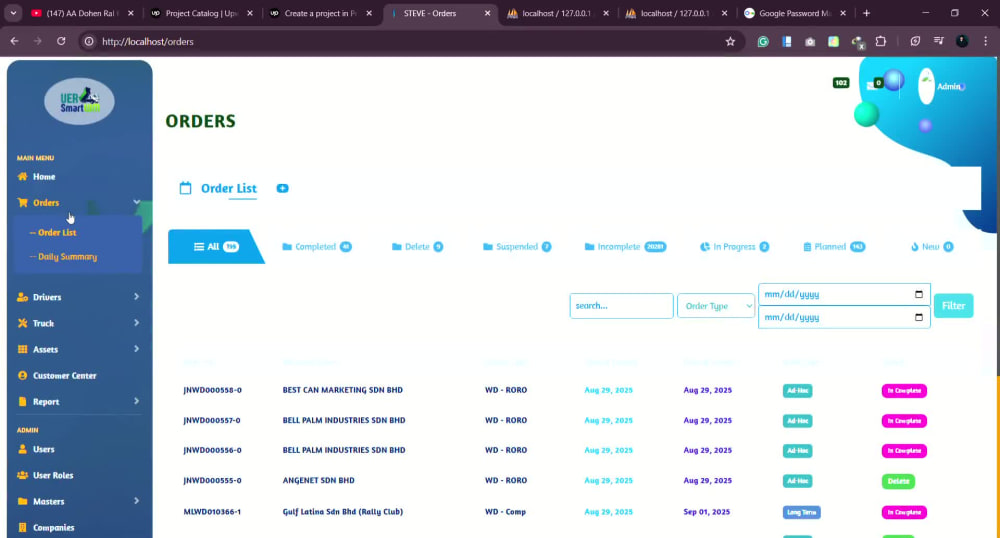Click Ad-Hoc badge for JNWD000557-0
Screen dimensions: 1000x538
point(797,421)
